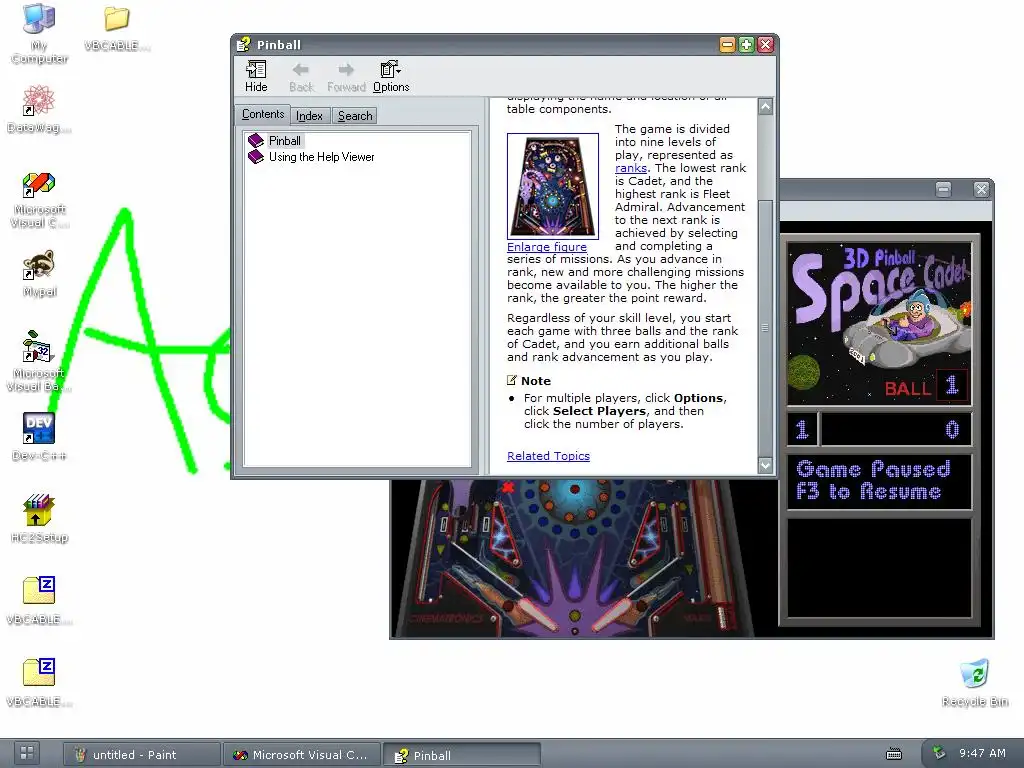Click the help scrollbar down arrow

pos(765,465)
